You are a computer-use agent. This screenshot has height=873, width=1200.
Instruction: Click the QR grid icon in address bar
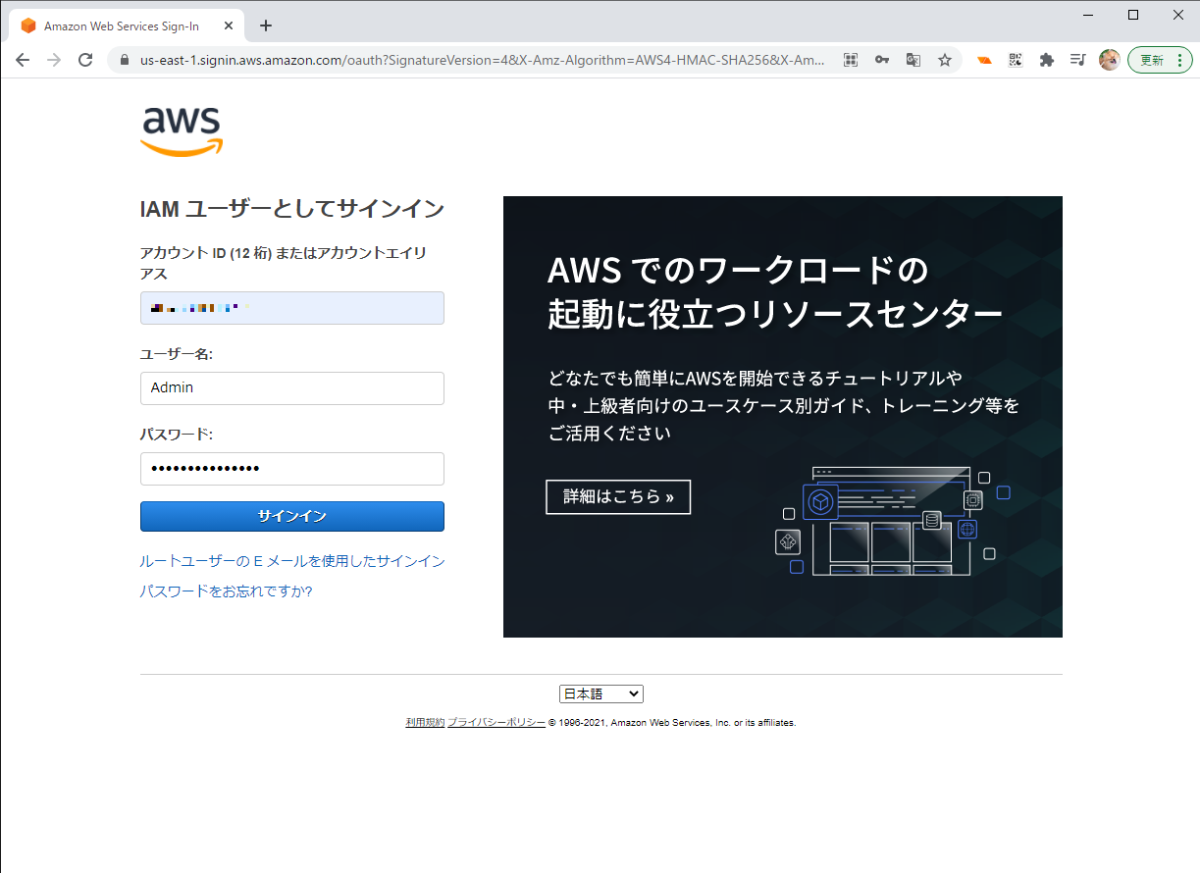851,60
